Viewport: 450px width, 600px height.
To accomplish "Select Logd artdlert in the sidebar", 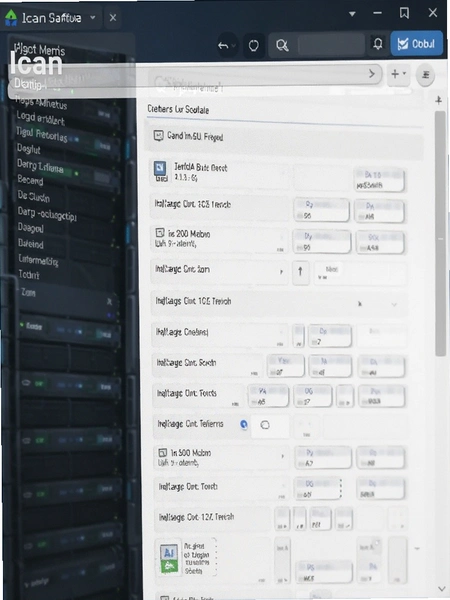I will (40, 118).
